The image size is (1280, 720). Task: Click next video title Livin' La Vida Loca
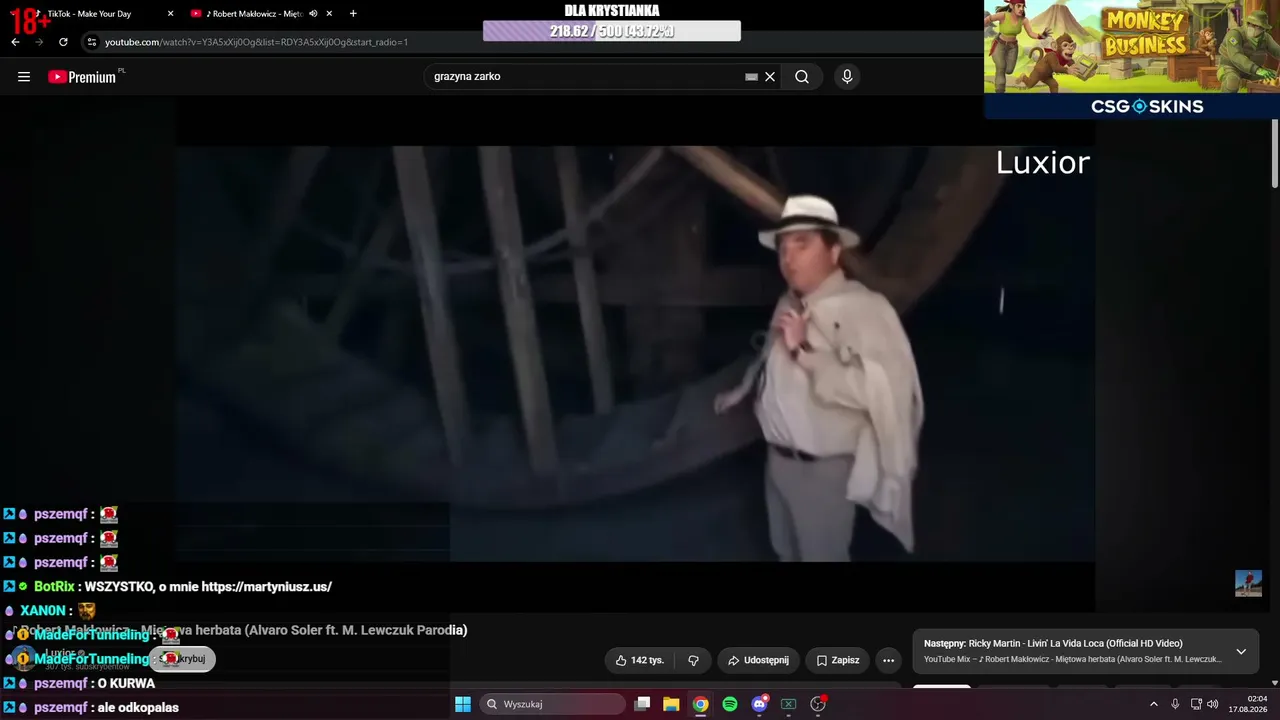tap(1076, 643)
